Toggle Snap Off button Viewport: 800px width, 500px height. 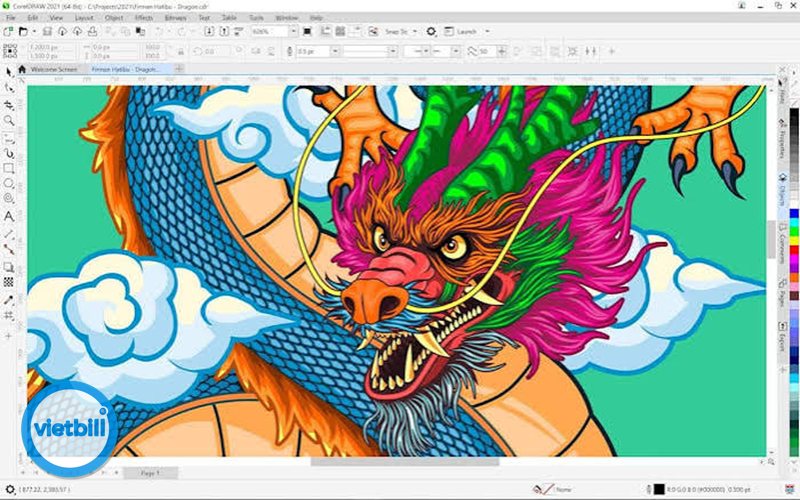[373, 32]
